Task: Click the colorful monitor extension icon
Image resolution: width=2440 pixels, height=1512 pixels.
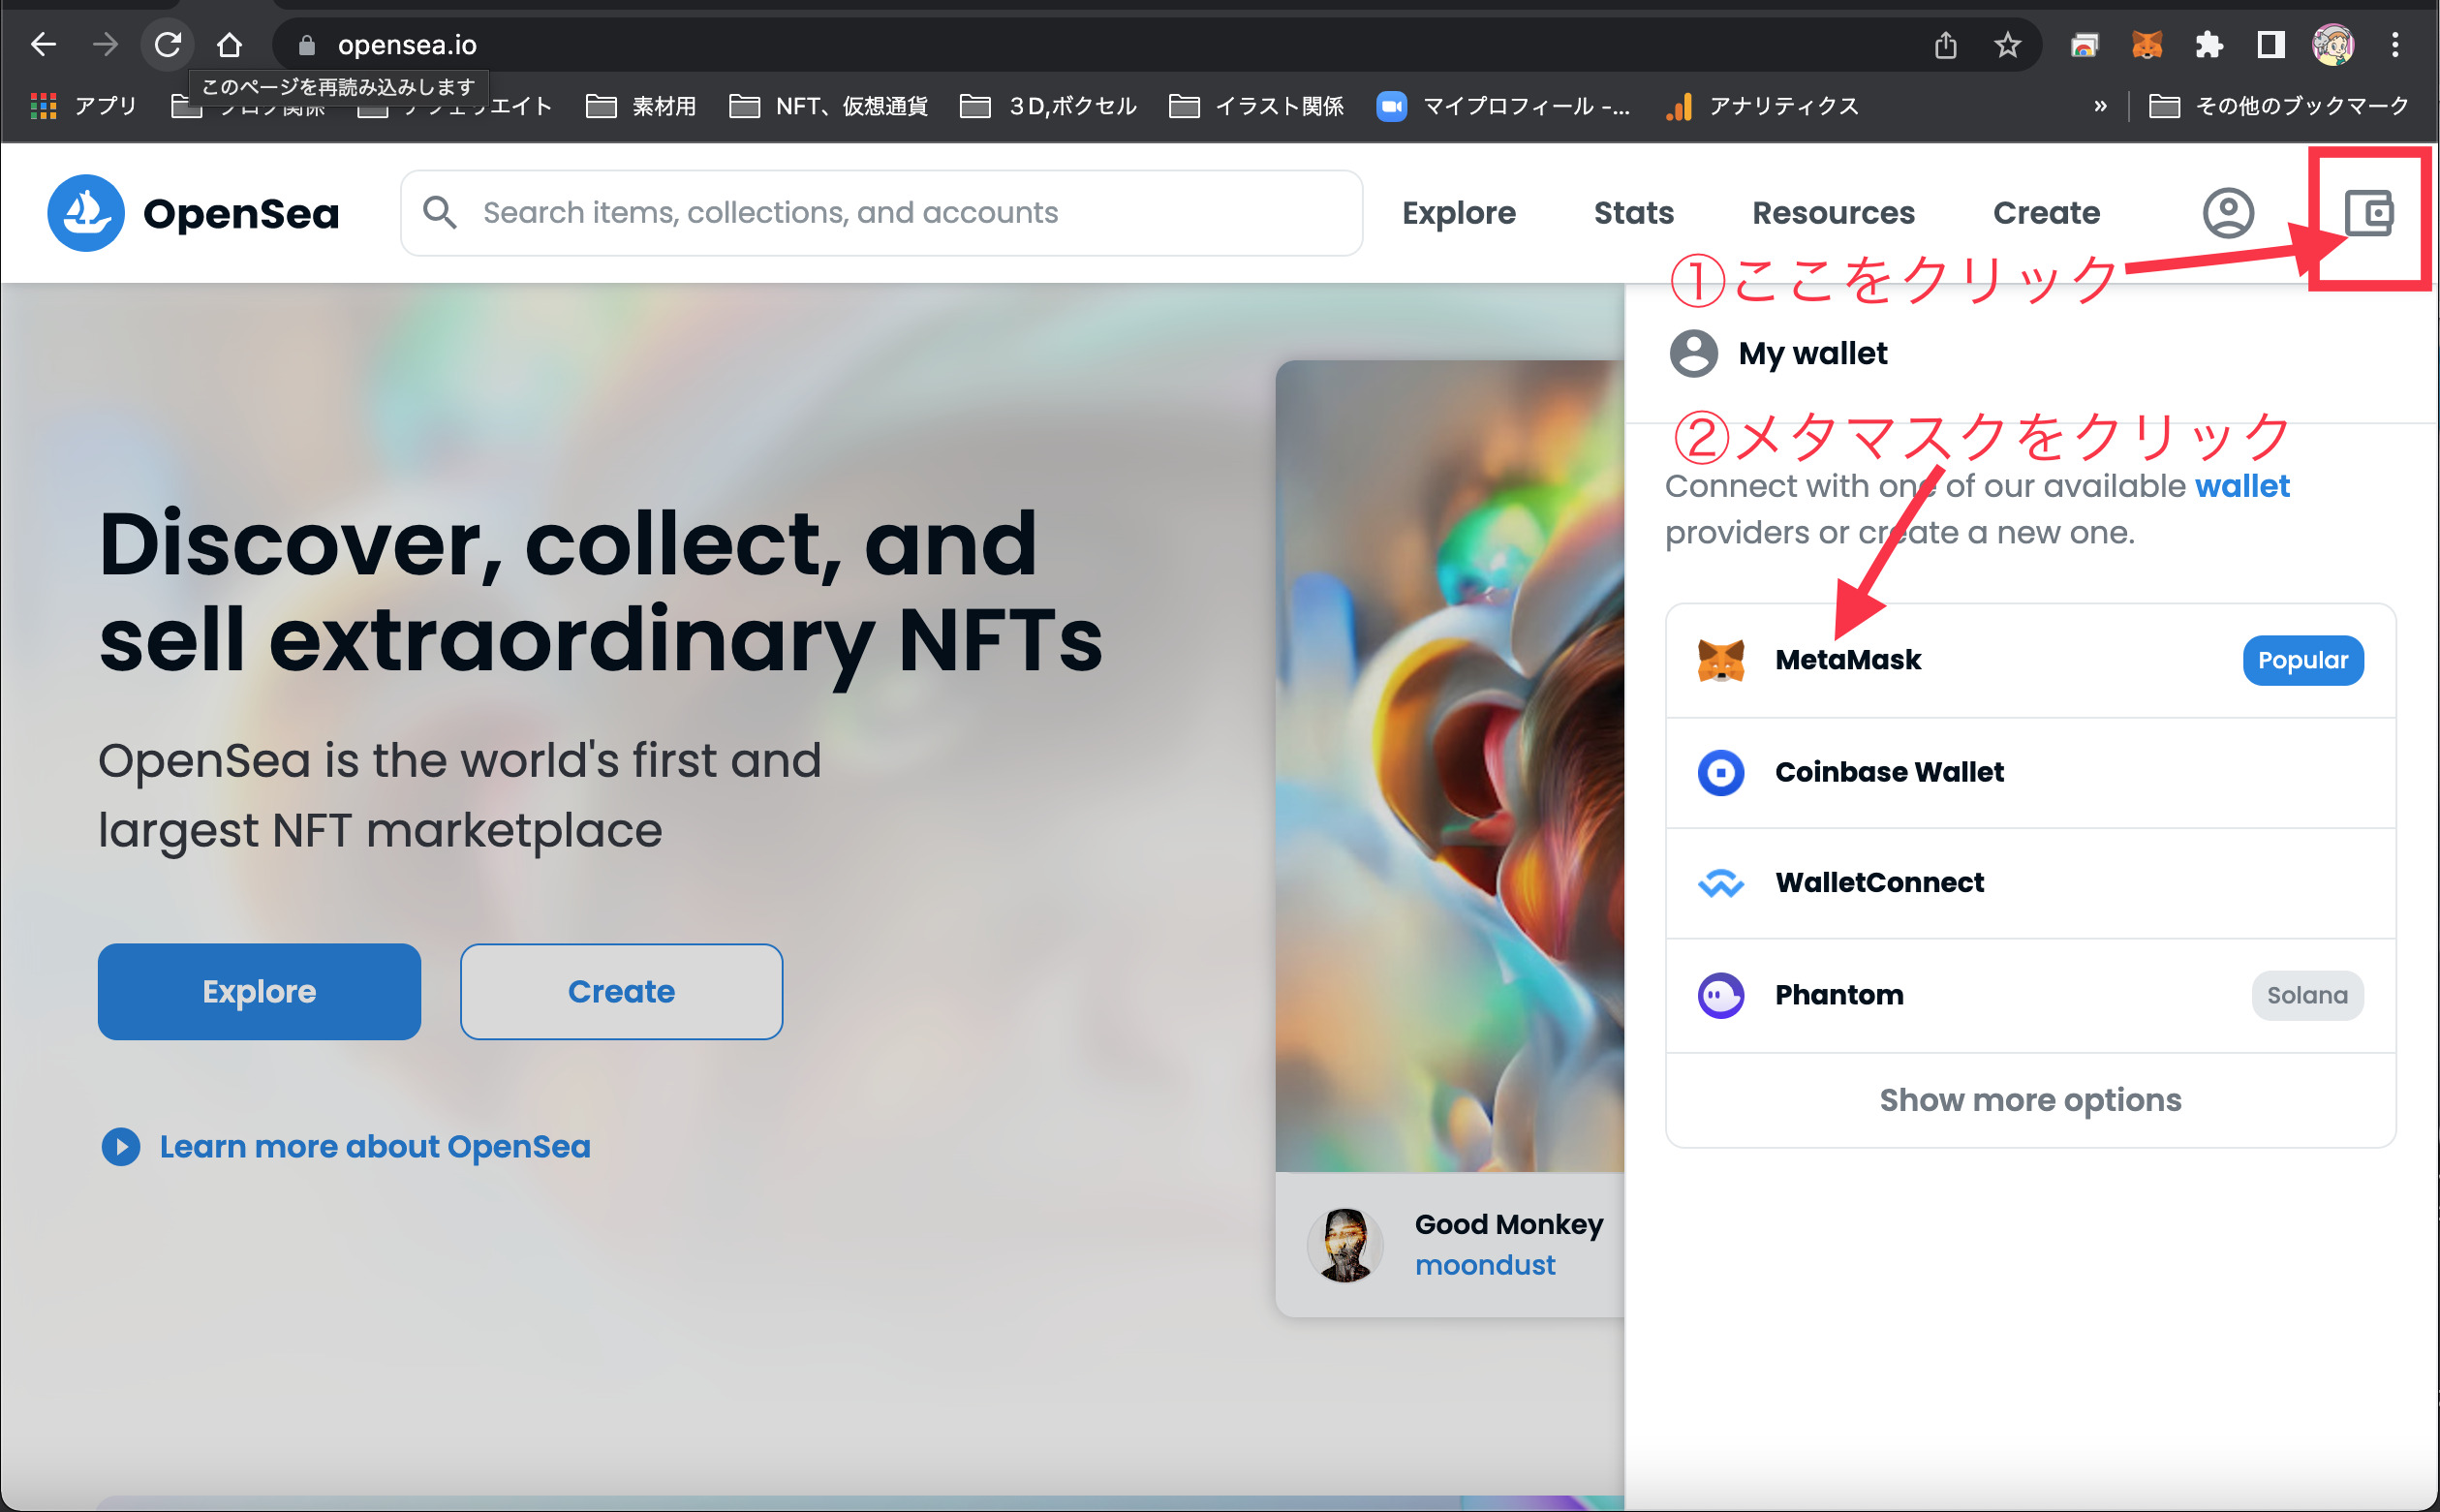Action: (x=2084, y=45)
